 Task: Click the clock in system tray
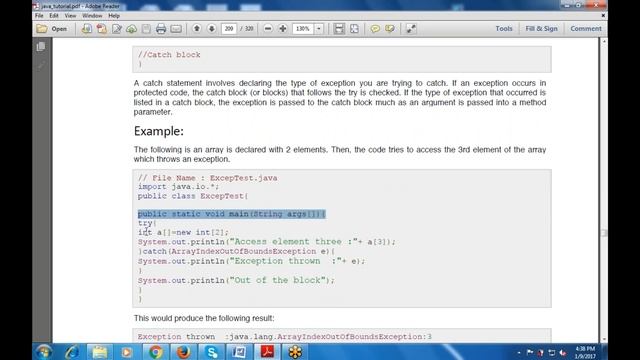[585, 352]
